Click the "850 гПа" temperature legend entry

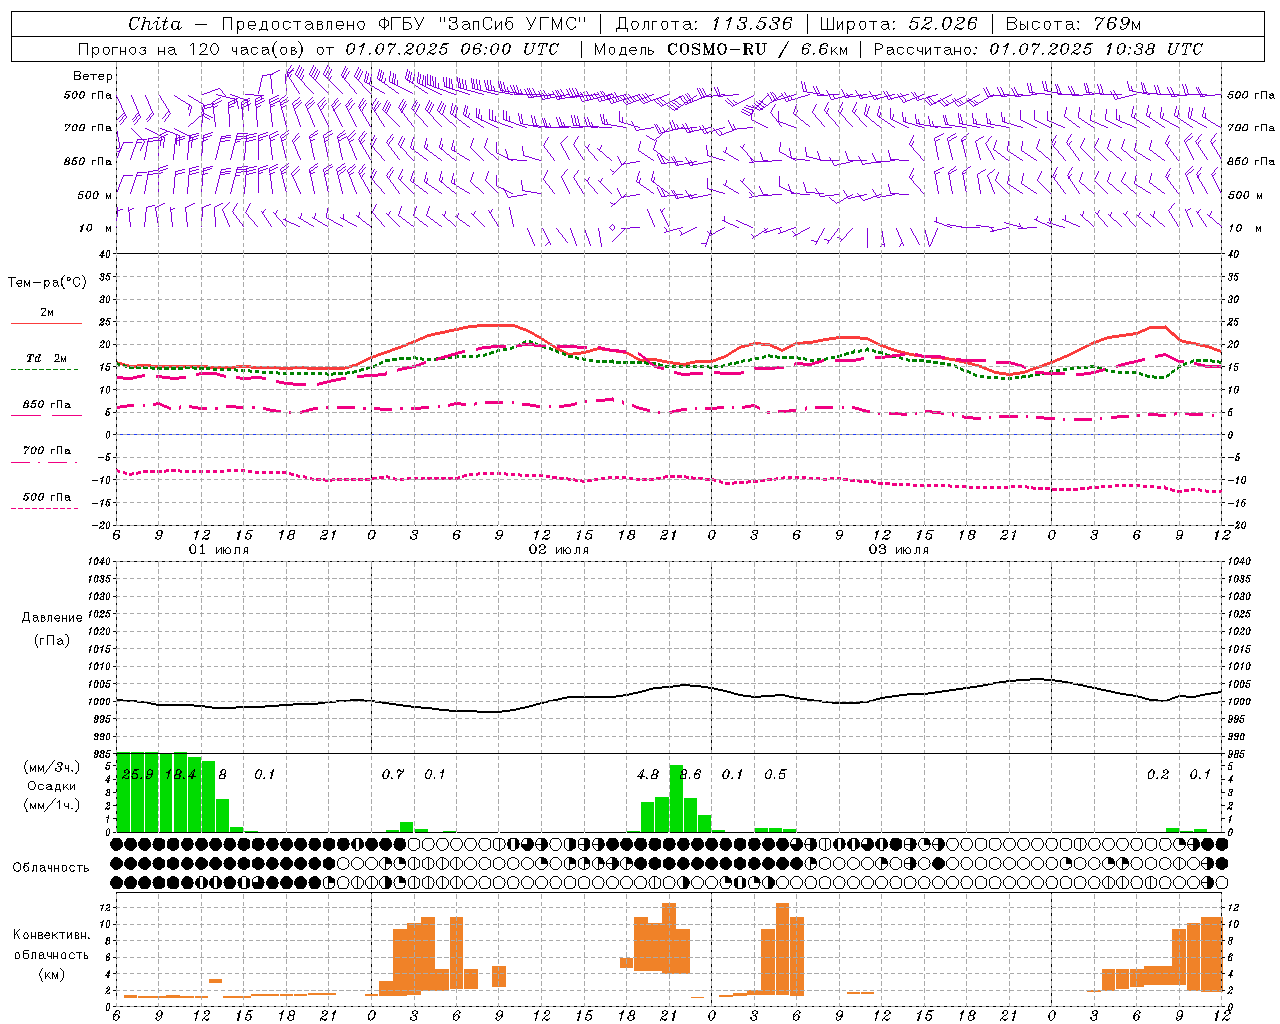click(x=47, y=405)
